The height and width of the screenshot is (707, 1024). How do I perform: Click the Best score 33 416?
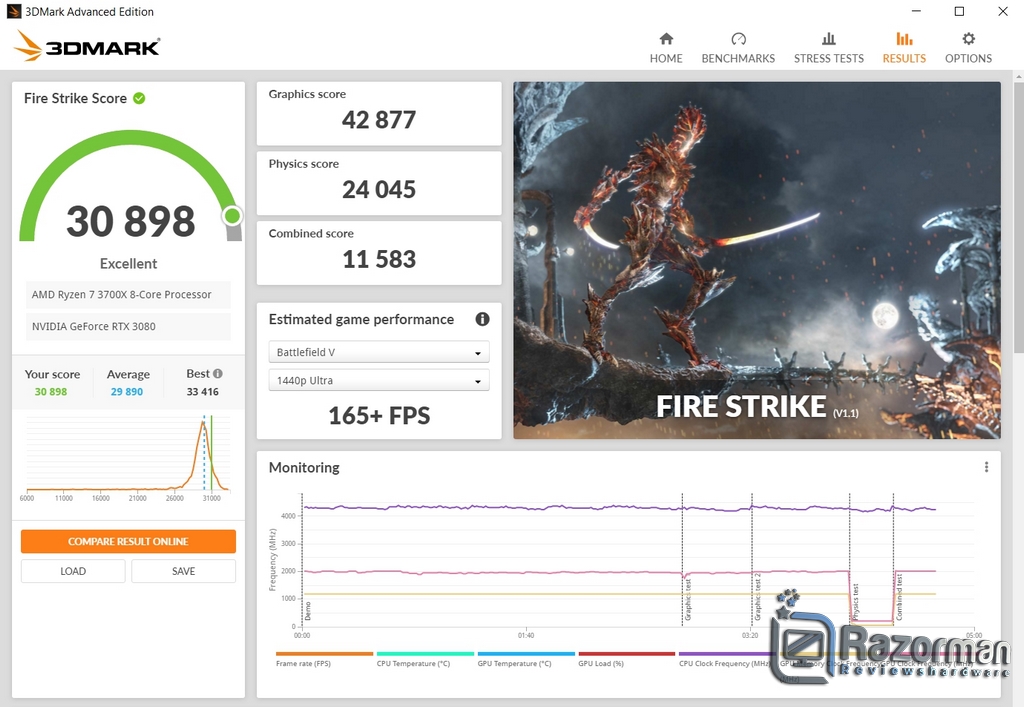click(202, 392)
